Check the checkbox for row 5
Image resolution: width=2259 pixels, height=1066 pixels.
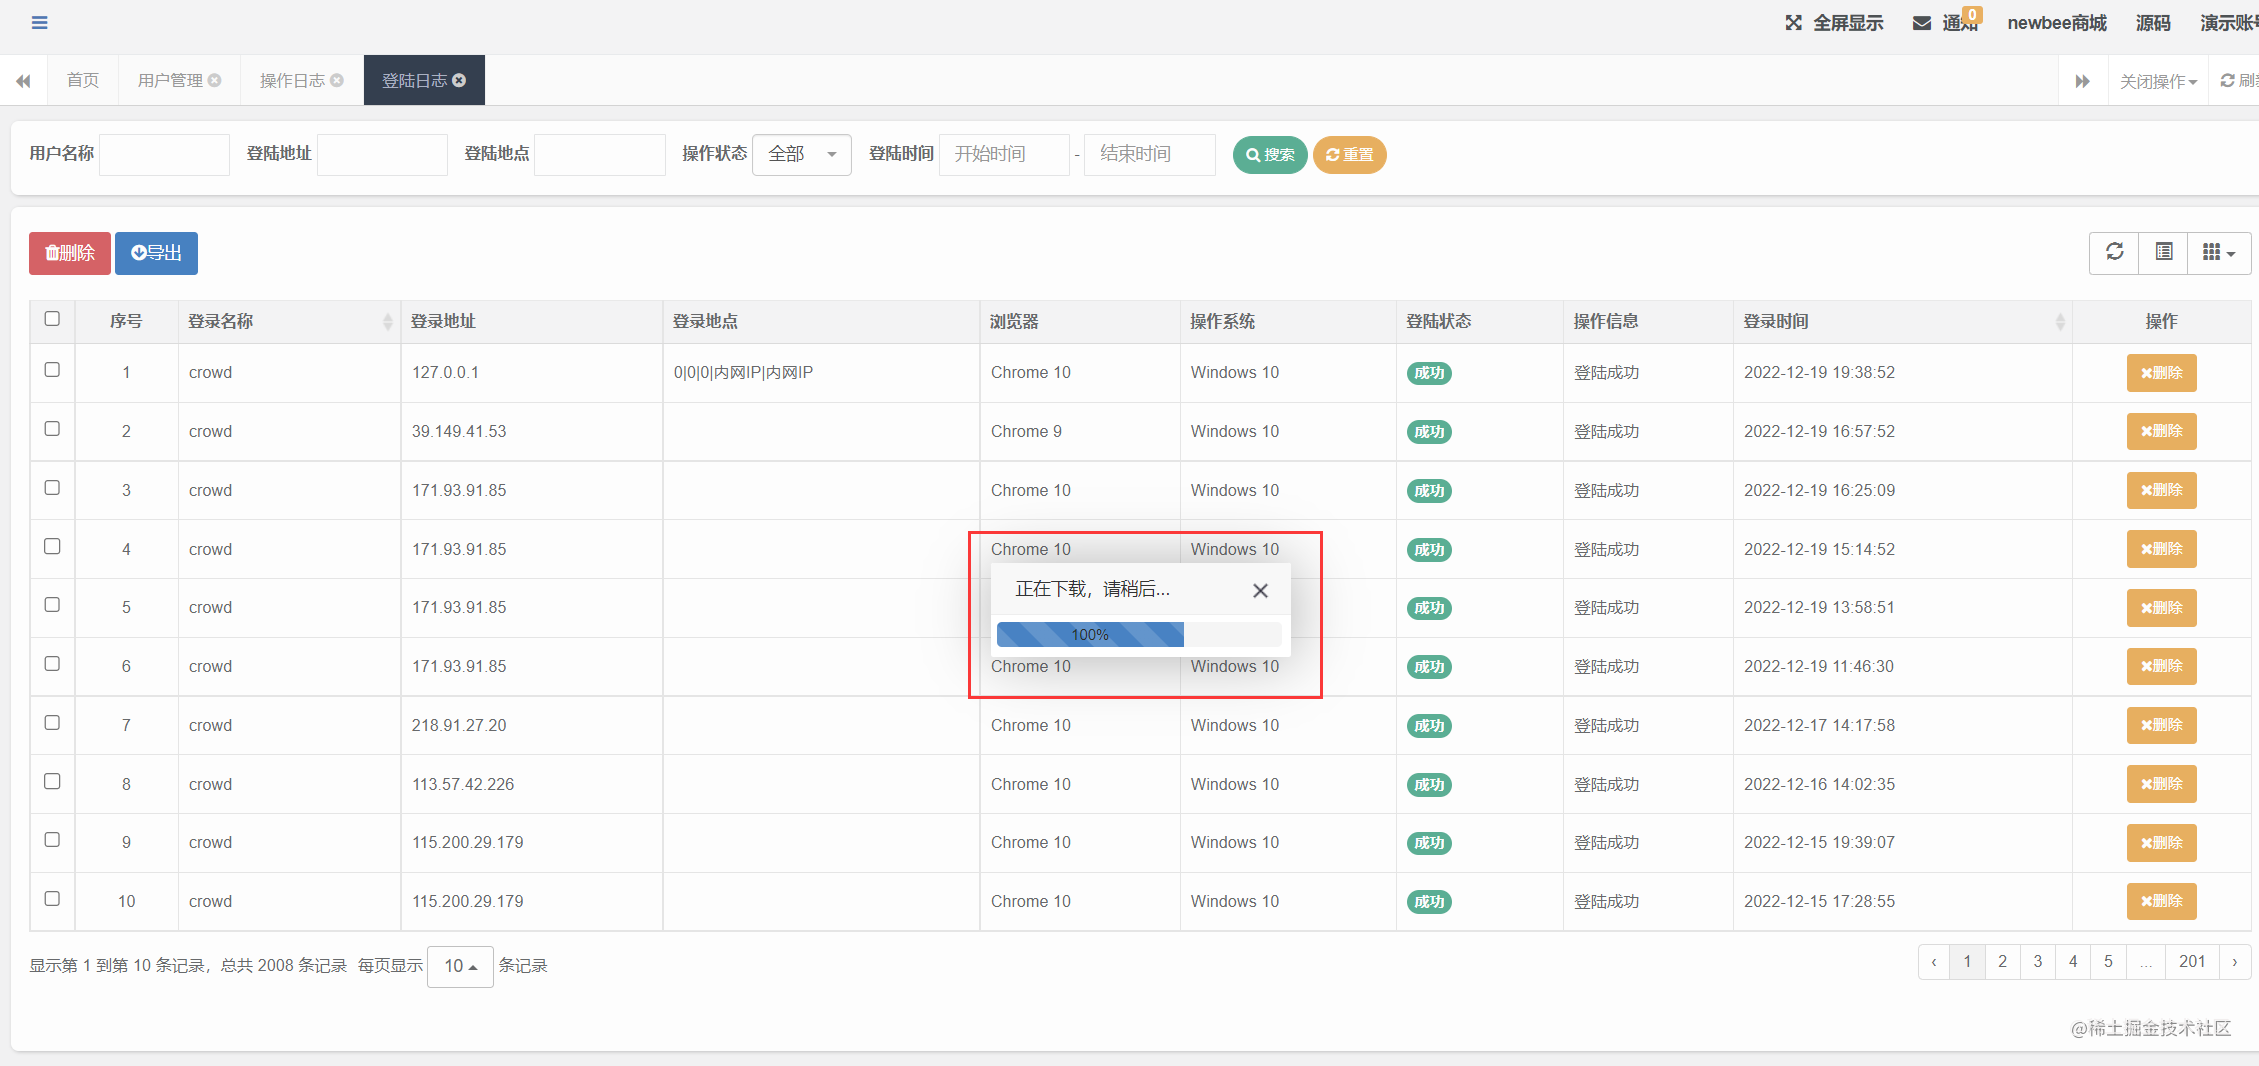[x=52, y=605]
